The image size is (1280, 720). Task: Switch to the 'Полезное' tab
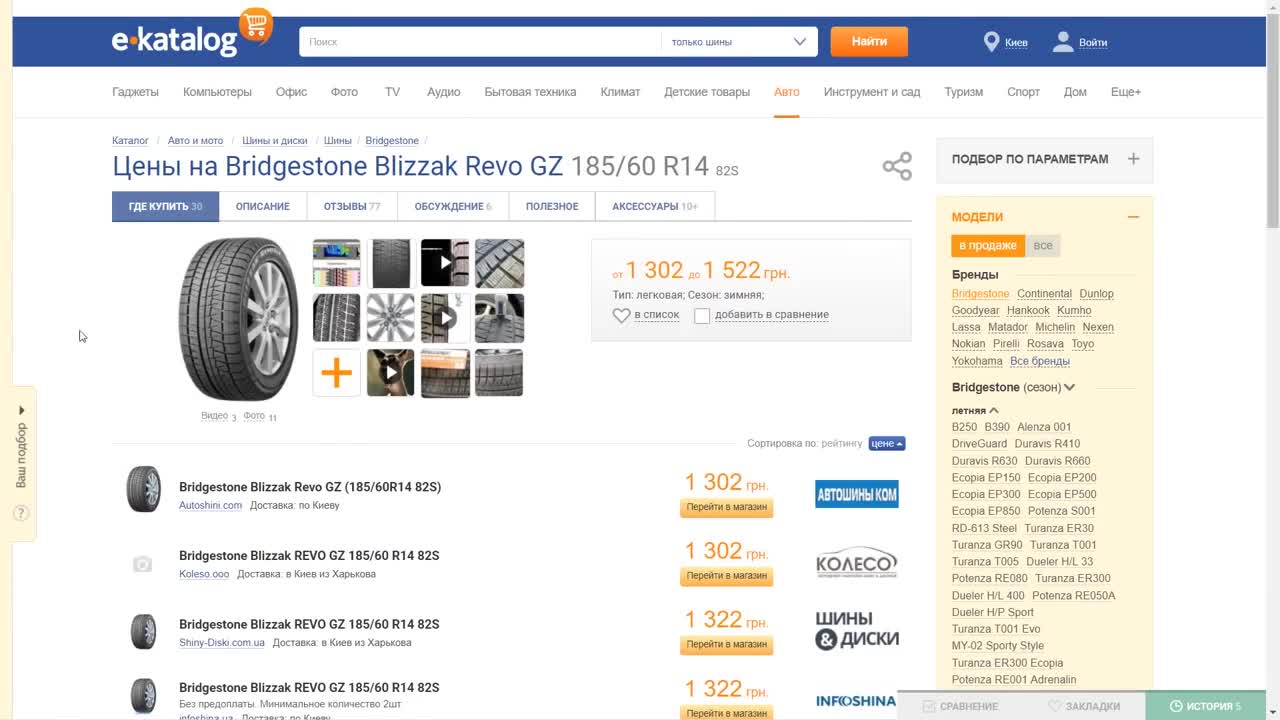point(552,206)
